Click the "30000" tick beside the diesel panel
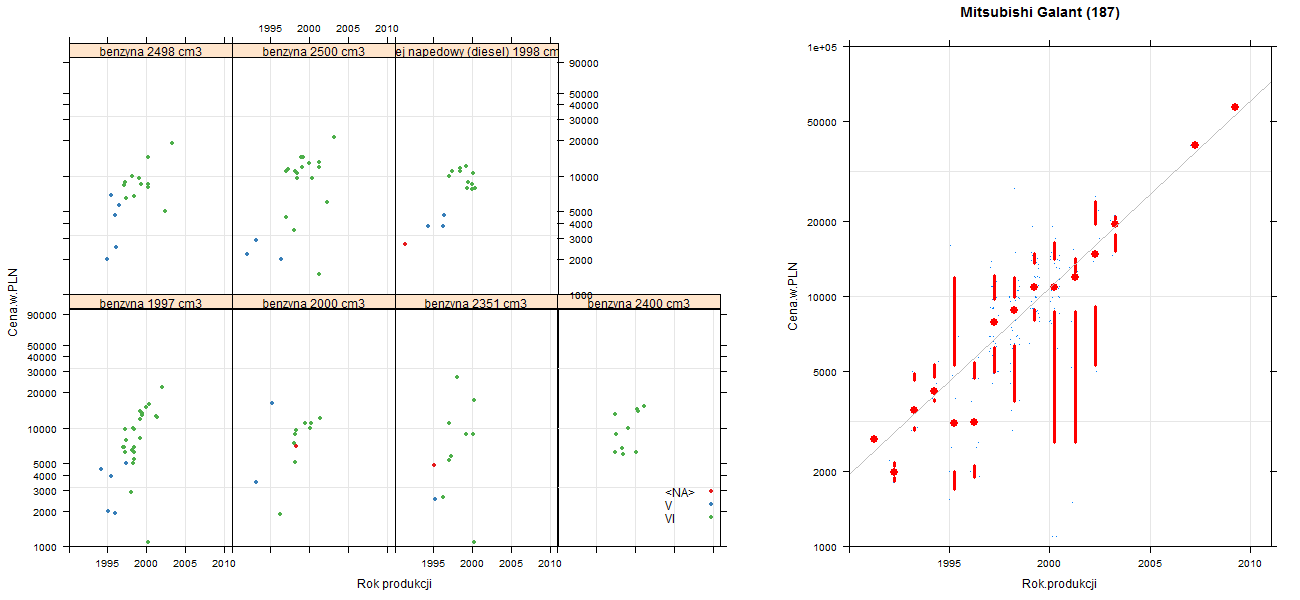 pos(583,120)
